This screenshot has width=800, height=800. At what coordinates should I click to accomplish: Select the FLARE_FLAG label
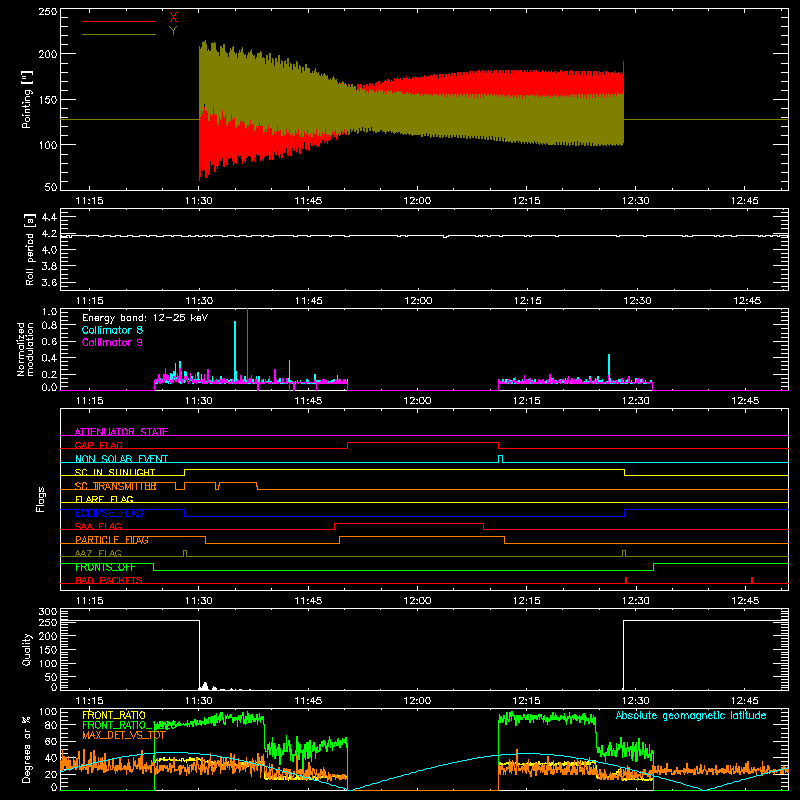[104, 499]
